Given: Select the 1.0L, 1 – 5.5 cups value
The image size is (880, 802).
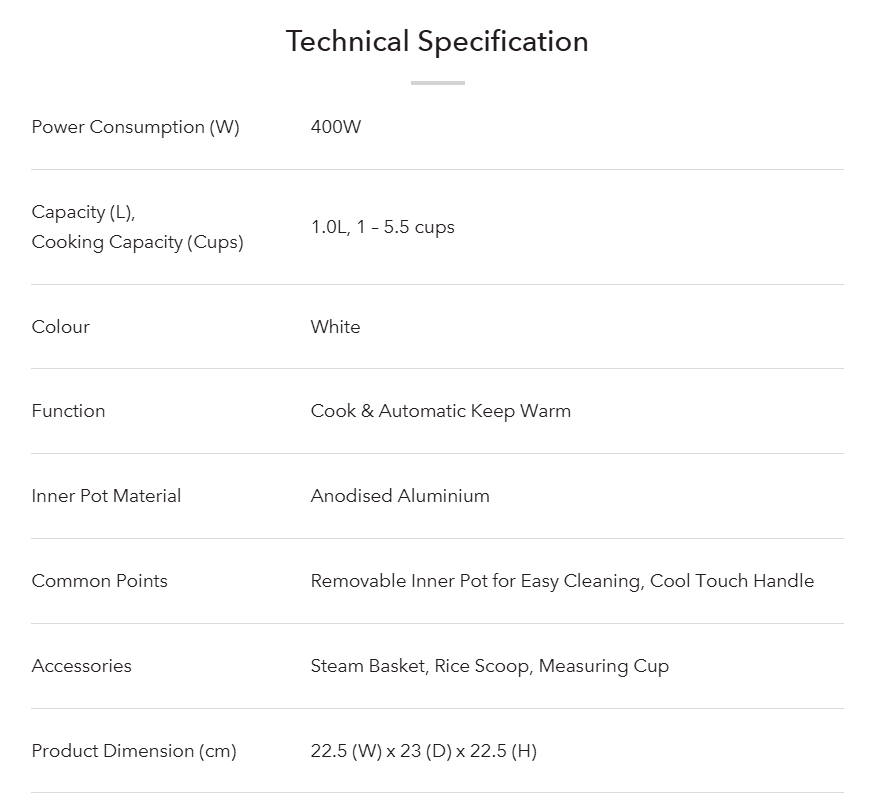Looking at the screenshot, I should click(x=382, y=227).
